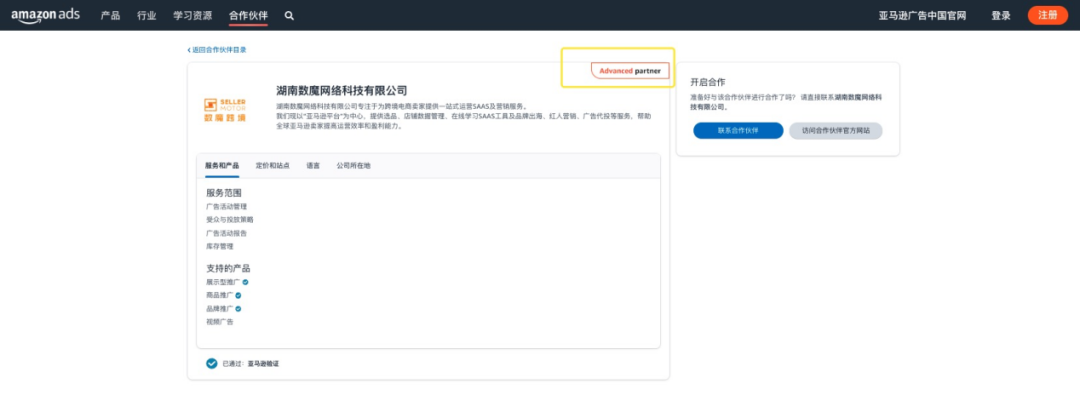Click the 联系合作伙伴 button
1080x412 pixels.
[x=738, y=130]
